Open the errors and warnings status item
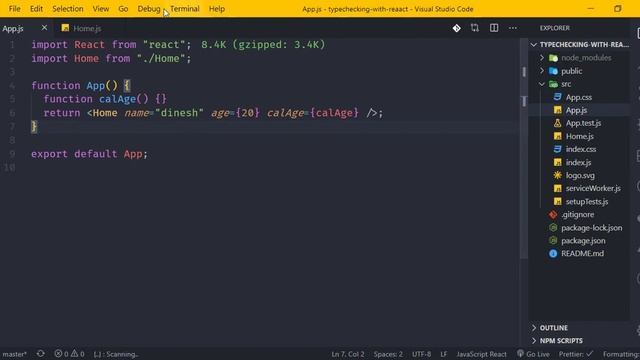This screenshot has height=360, width=640. (69, 354)
